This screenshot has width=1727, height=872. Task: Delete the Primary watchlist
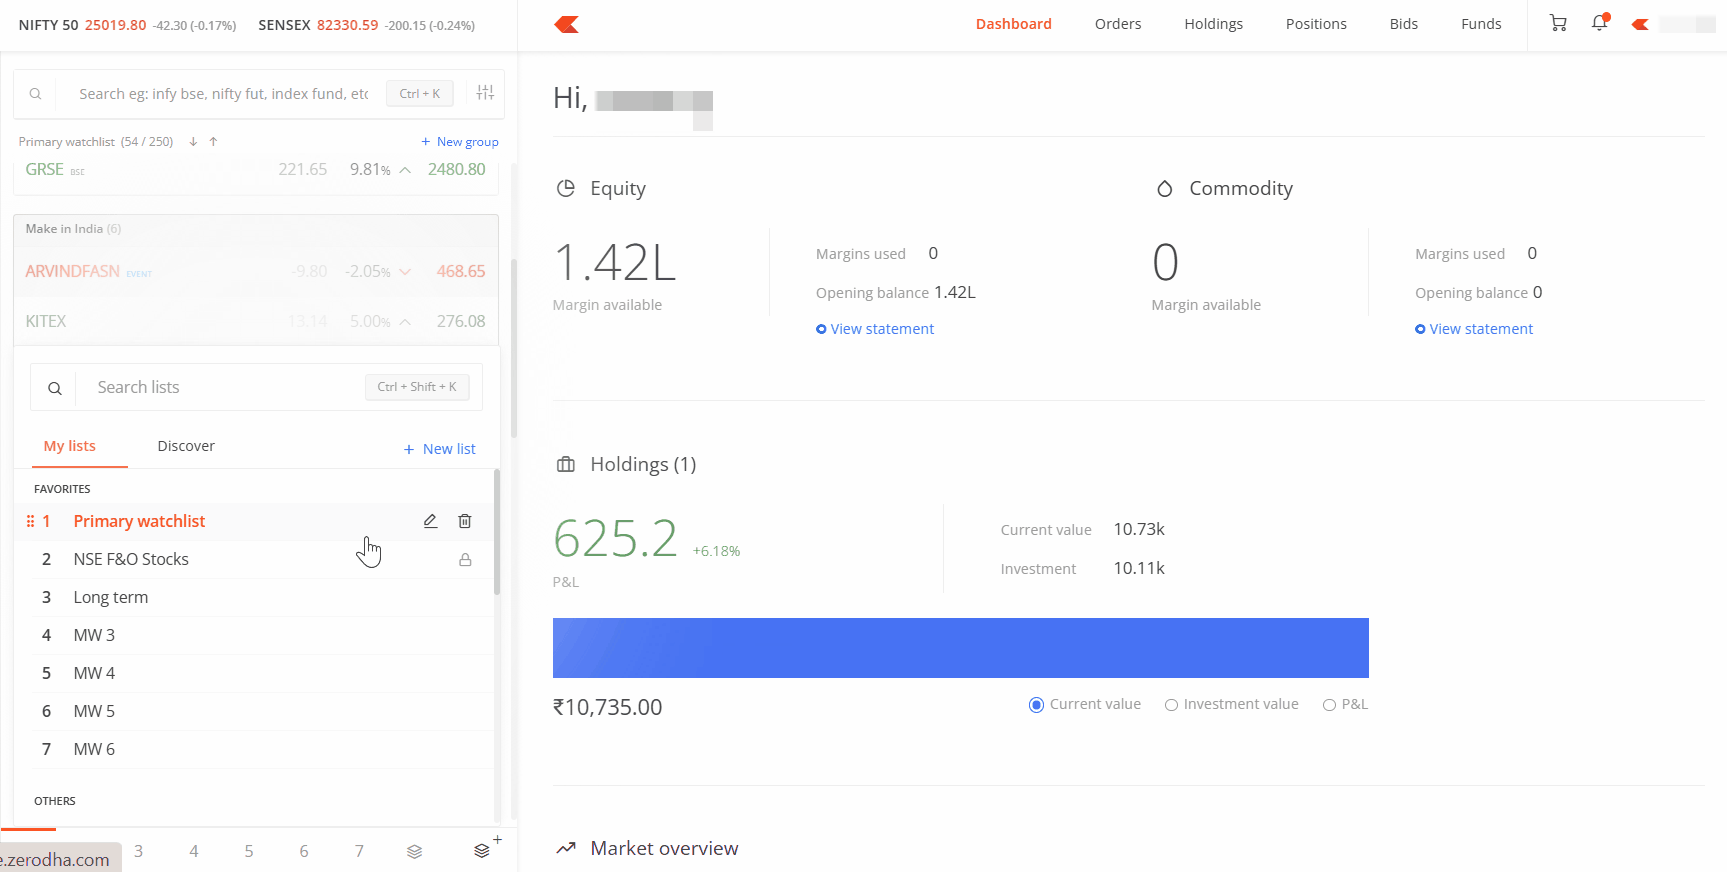(465, 521)
